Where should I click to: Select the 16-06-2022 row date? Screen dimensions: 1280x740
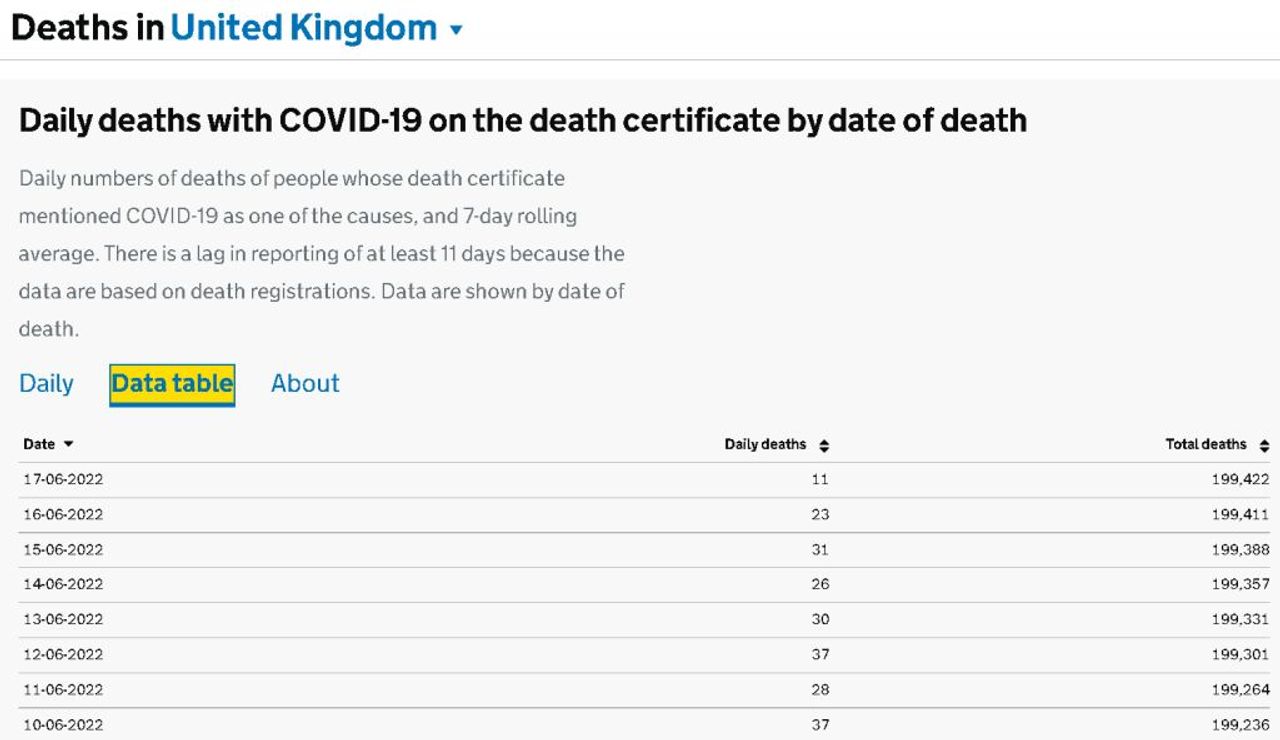click(63, 515)
